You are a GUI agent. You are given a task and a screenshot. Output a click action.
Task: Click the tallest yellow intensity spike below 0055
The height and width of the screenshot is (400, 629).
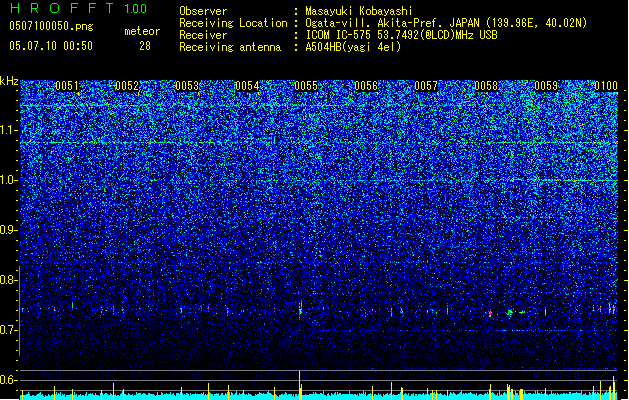300,385
